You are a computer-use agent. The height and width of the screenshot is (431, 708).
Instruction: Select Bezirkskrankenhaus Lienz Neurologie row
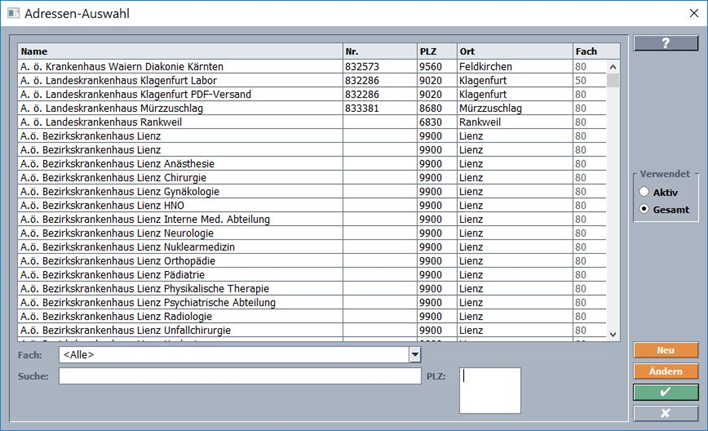tap(312, 233)
